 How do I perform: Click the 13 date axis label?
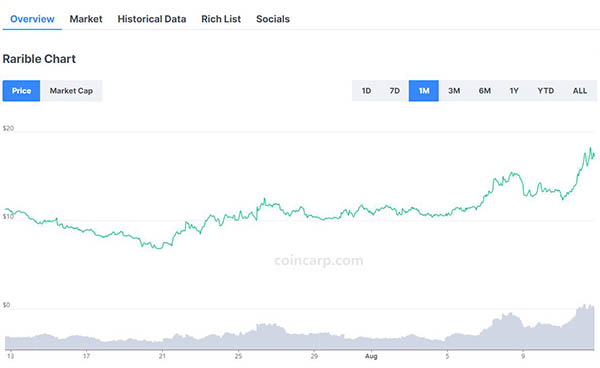pyautogui.click(x=10, y=356)
